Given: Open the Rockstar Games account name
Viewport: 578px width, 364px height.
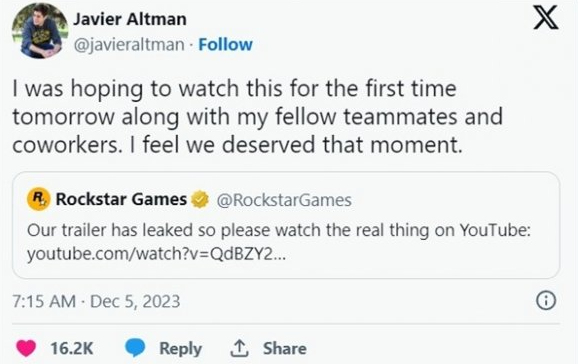Looking at the screenshot, I should click(x=121, y=199).
